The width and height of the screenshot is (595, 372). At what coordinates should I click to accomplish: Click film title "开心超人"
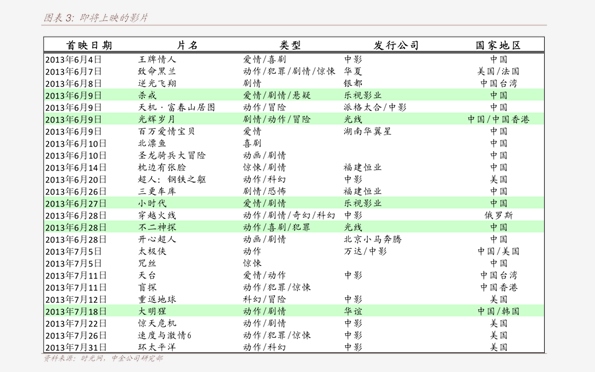[157, 240]
